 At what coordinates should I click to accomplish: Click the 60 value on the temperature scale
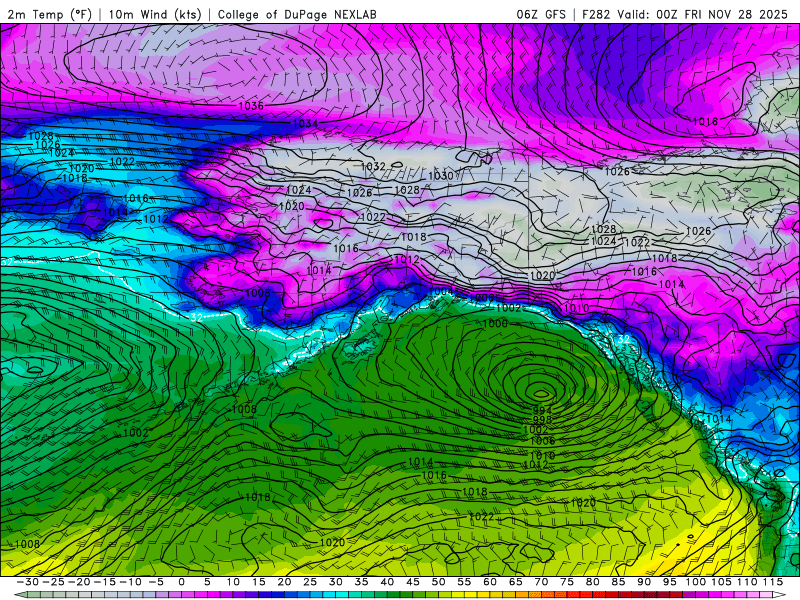[x=489, y=582]
